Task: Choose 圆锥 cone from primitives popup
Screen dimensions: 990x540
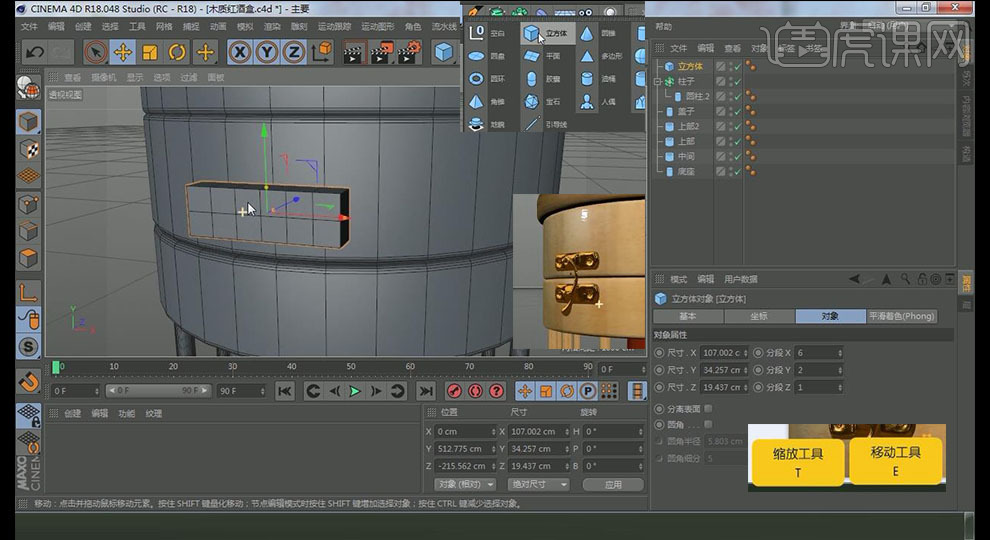Action: (x=599, y=33)
